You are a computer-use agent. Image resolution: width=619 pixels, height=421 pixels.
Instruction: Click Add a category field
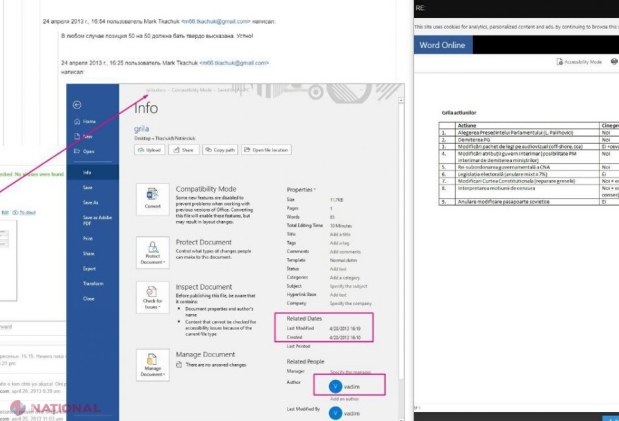(x=345, y=278)
